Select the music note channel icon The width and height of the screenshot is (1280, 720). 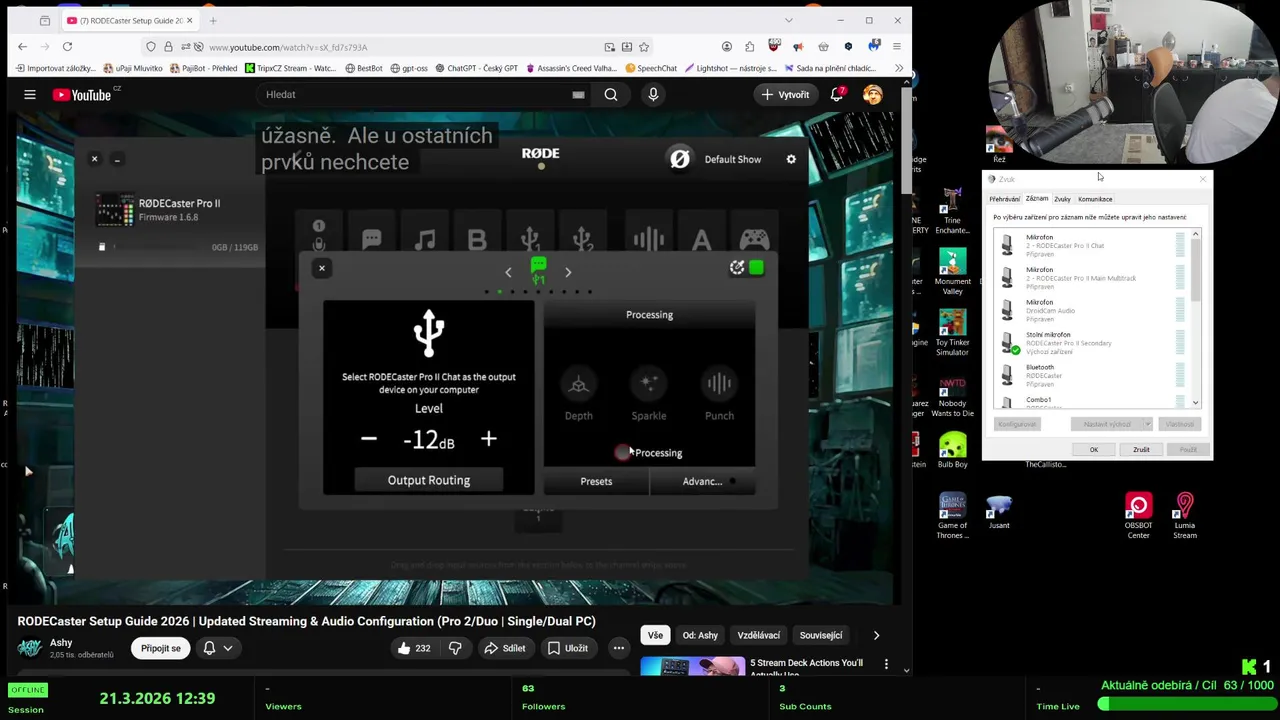tap(425, 239)
